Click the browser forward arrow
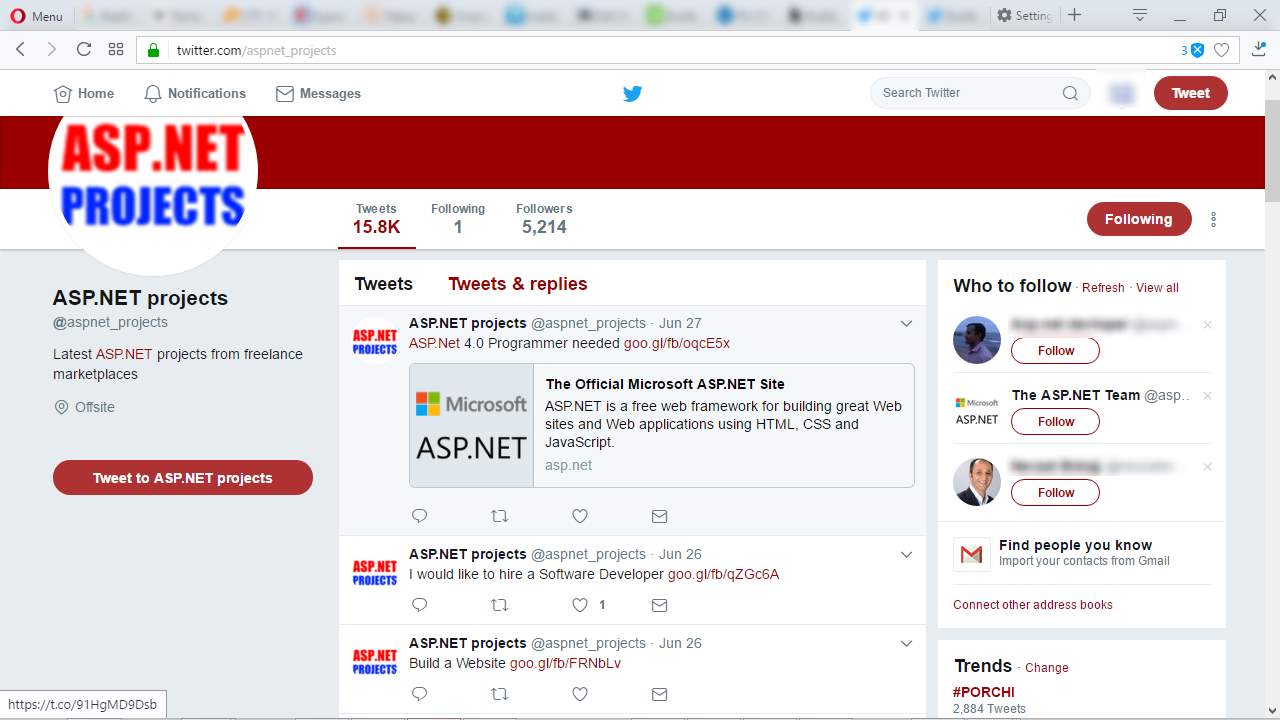Viewport: 1280px width, 720px height. [51, 49]
